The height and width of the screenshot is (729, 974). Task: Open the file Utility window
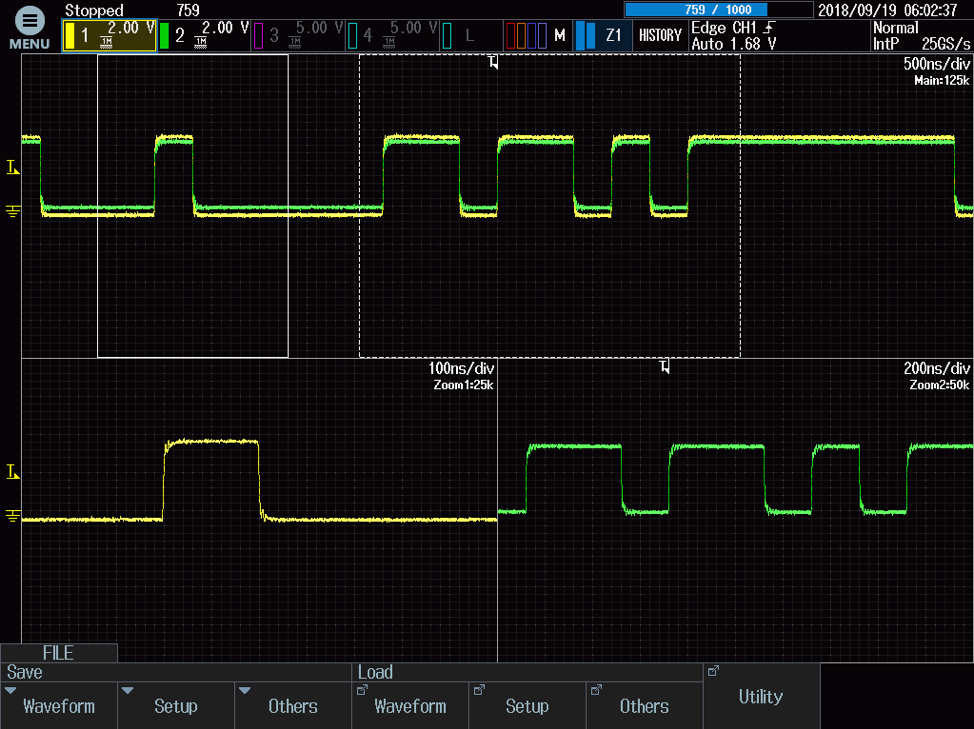click(x=761, y=696)
